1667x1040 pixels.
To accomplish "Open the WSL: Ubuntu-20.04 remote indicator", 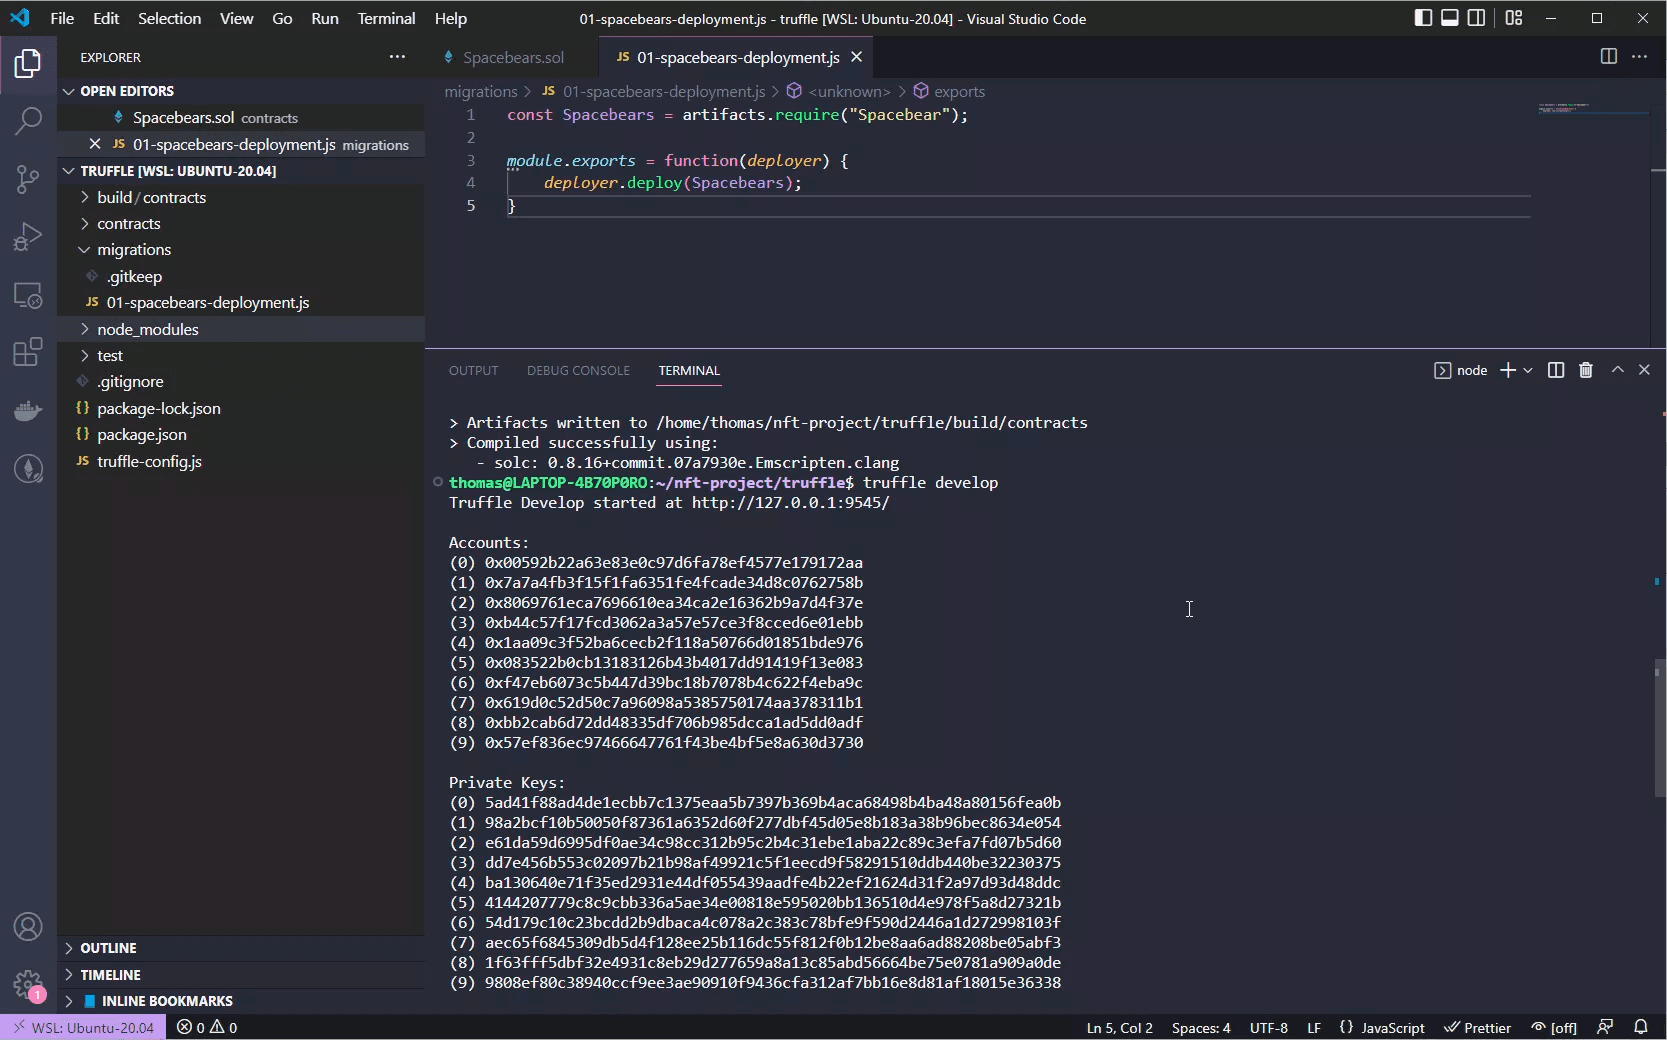I will point(84,1027).
